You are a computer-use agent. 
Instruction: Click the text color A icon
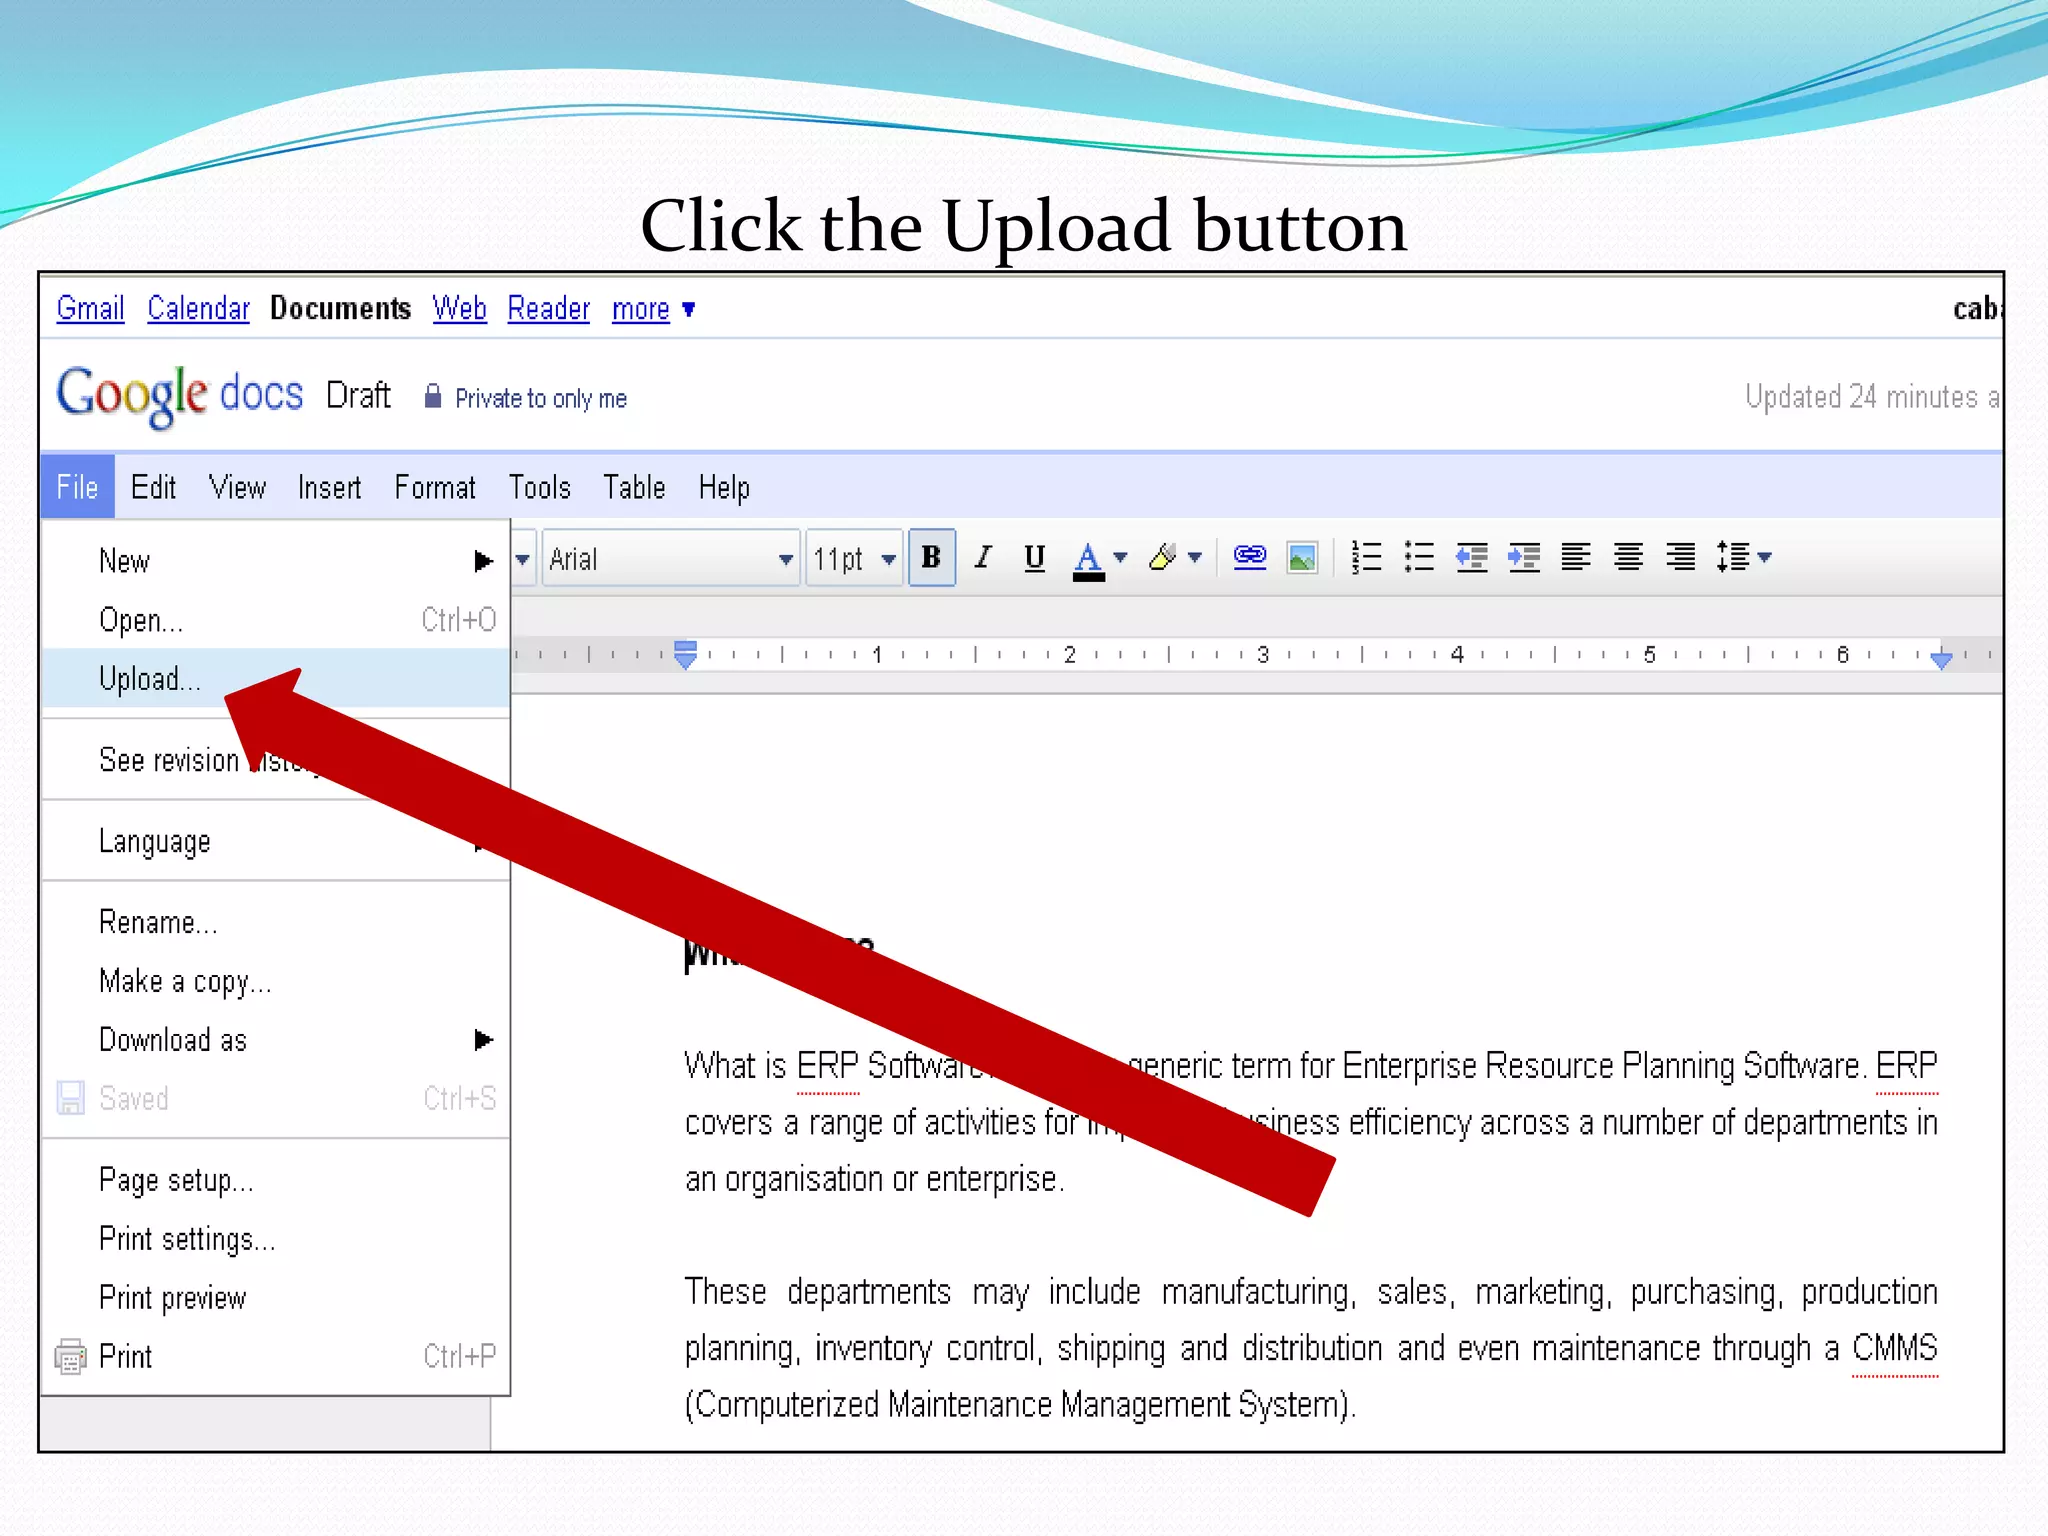point(1088,560)
